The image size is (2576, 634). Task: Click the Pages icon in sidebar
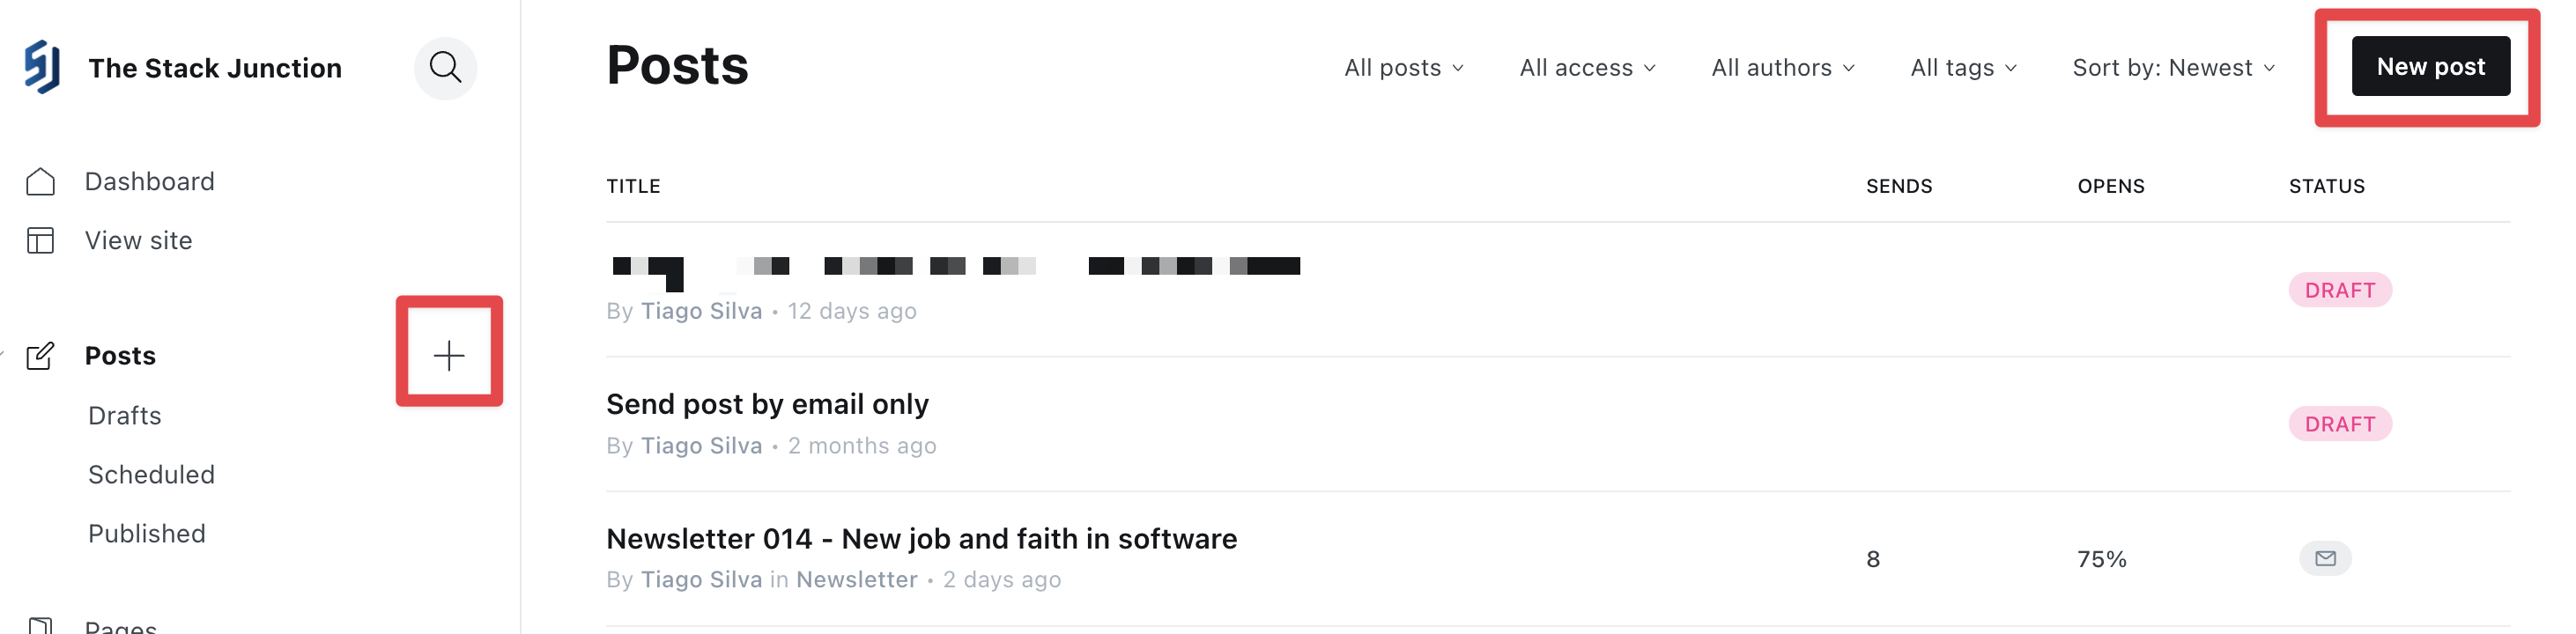pyautogui.click(x=40, y=626)
